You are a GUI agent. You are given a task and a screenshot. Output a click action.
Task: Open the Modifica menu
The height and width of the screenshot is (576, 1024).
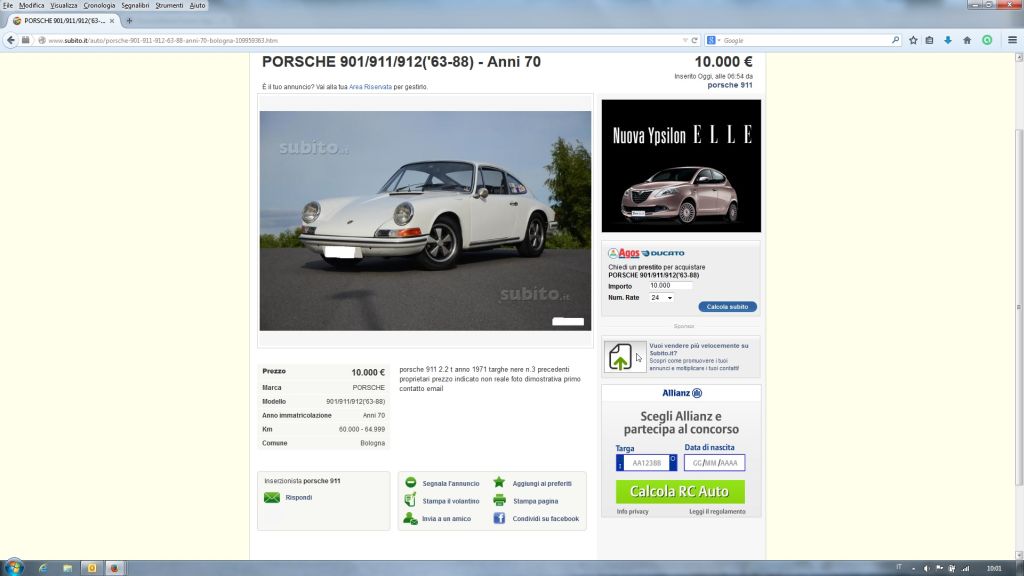(x=31, y=5)
